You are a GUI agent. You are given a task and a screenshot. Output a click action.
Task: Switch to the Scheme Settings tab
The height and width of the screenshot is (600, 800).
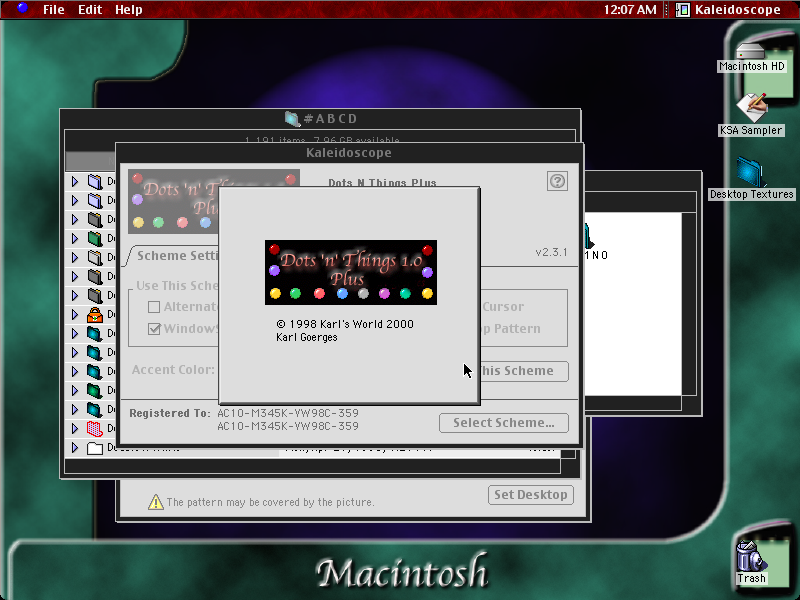pyautogui.click(x=178, y=256)
